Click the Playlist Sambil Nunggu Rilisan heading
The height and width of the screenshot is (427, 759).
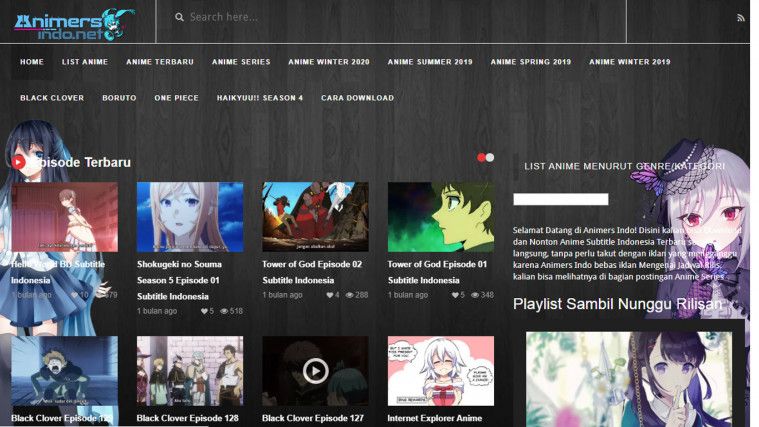point(618,304)
